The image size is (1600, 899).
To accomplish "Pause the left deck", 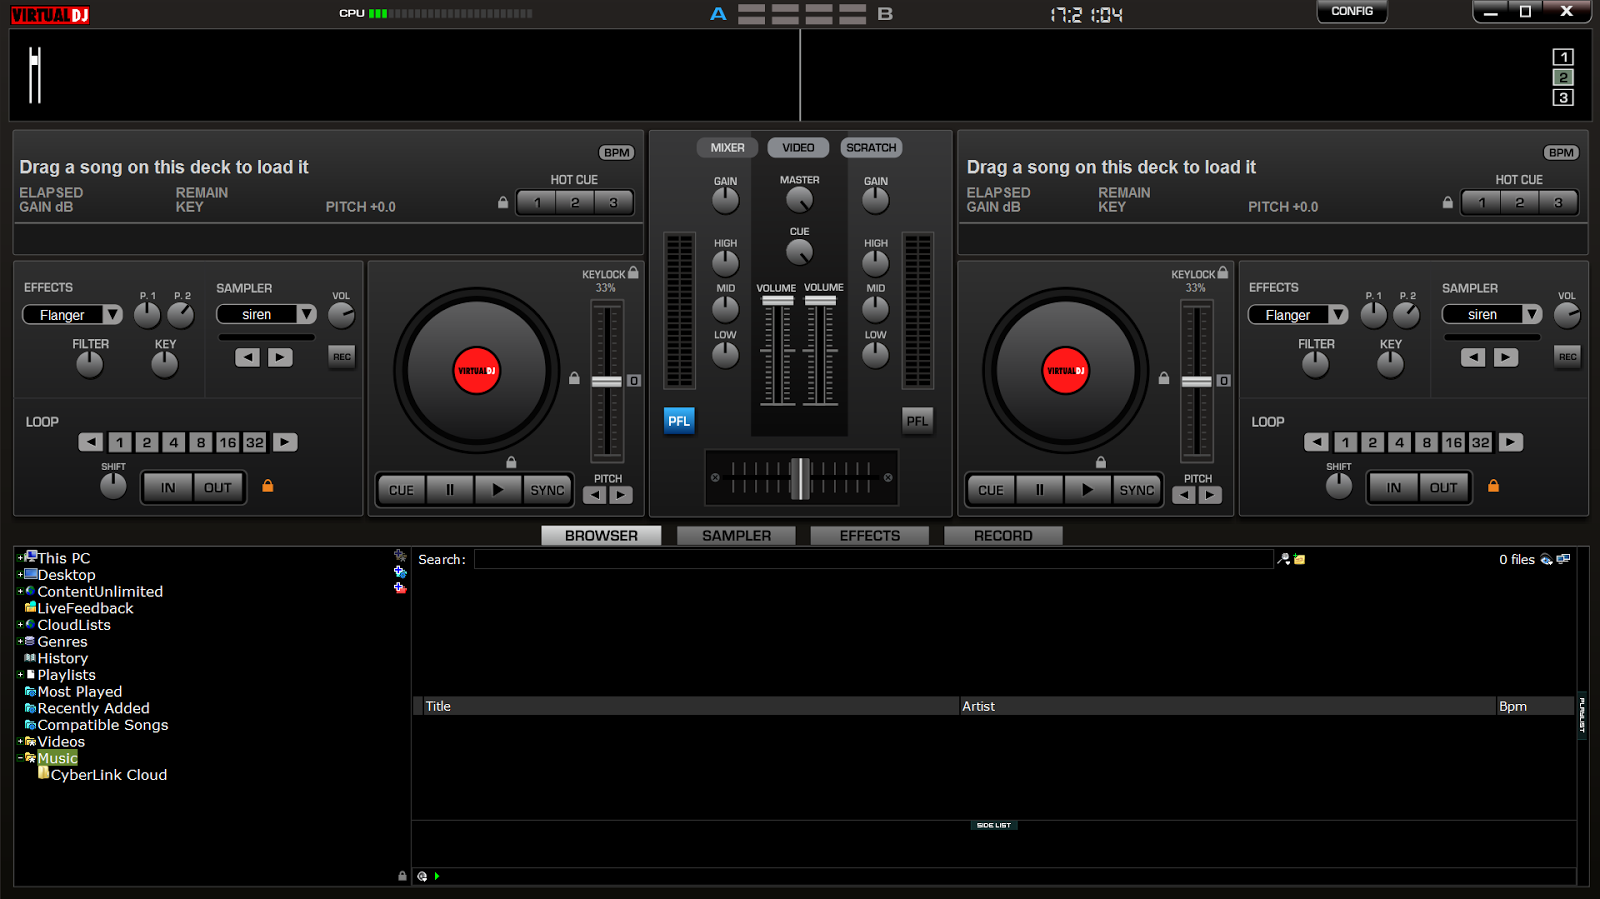I will pos(450,490).
